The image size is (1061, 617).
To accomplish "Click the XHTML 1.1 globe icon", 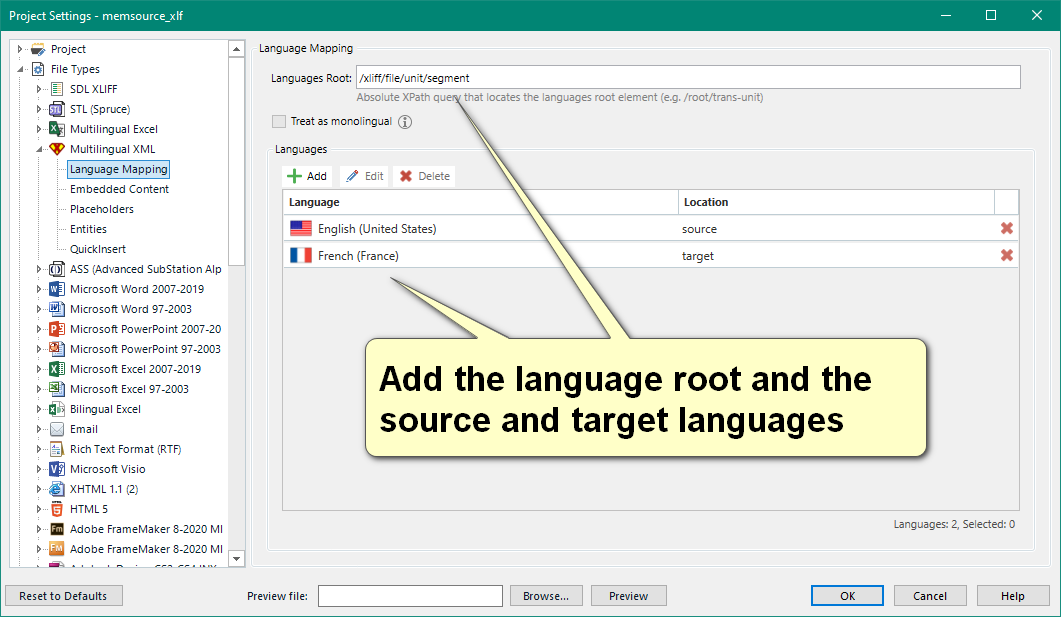I will 57,489.
